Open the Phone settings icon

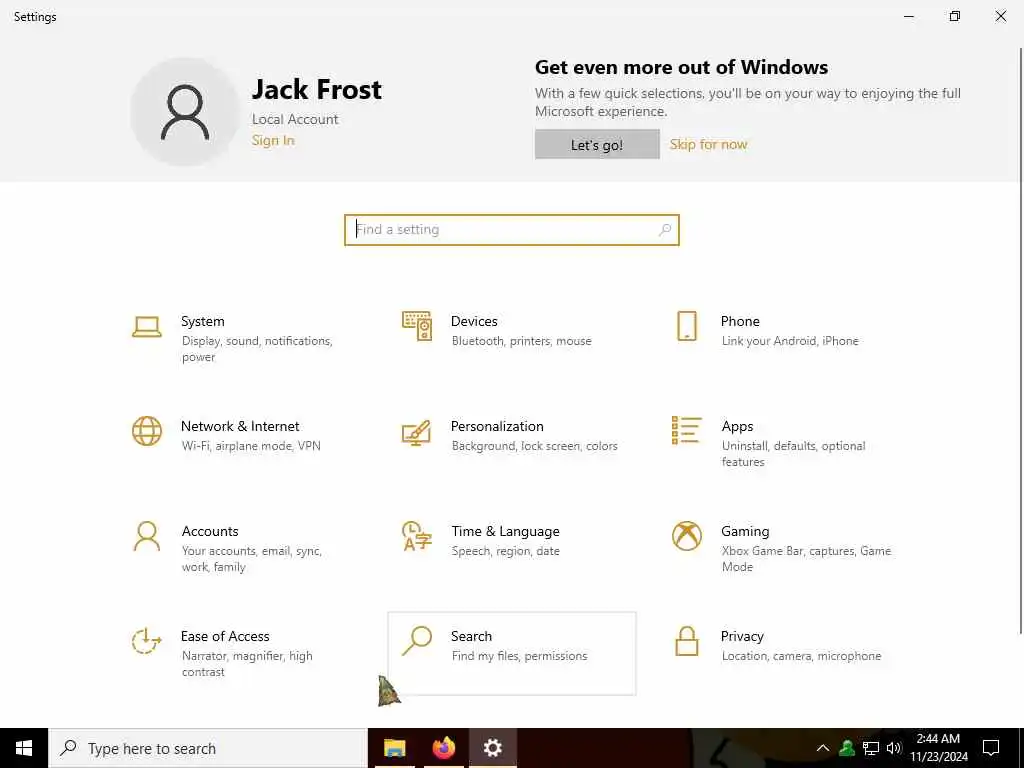[x=686, y=326]
